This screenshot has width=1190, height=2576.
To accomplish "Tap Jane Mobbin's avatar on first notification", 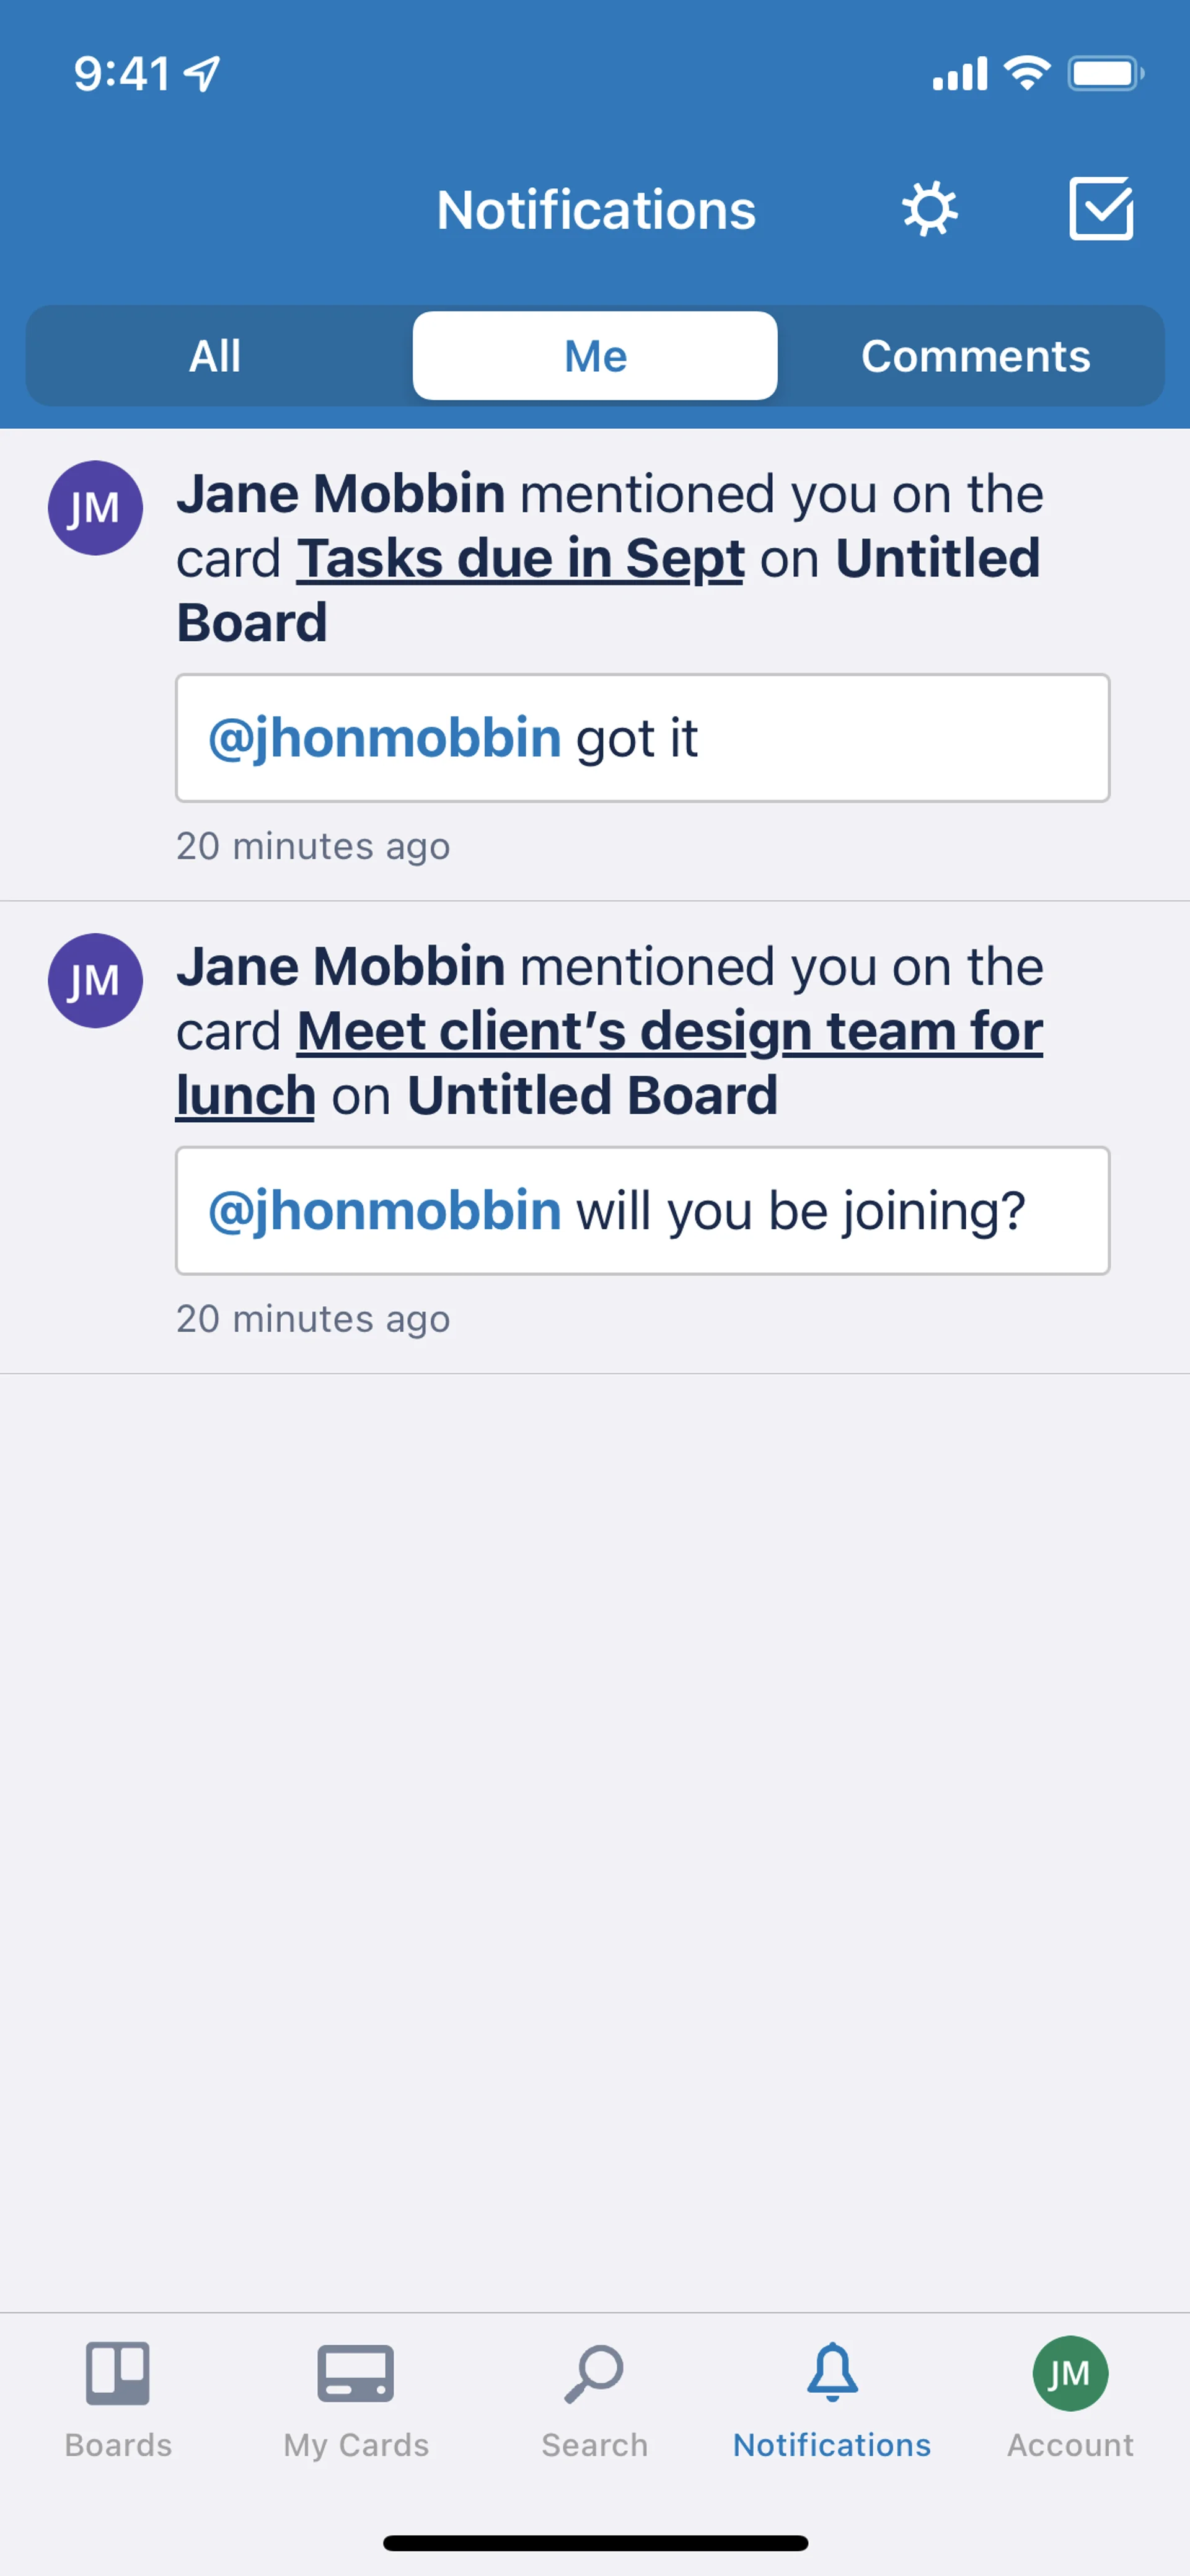I will click(x=95, y=508).
